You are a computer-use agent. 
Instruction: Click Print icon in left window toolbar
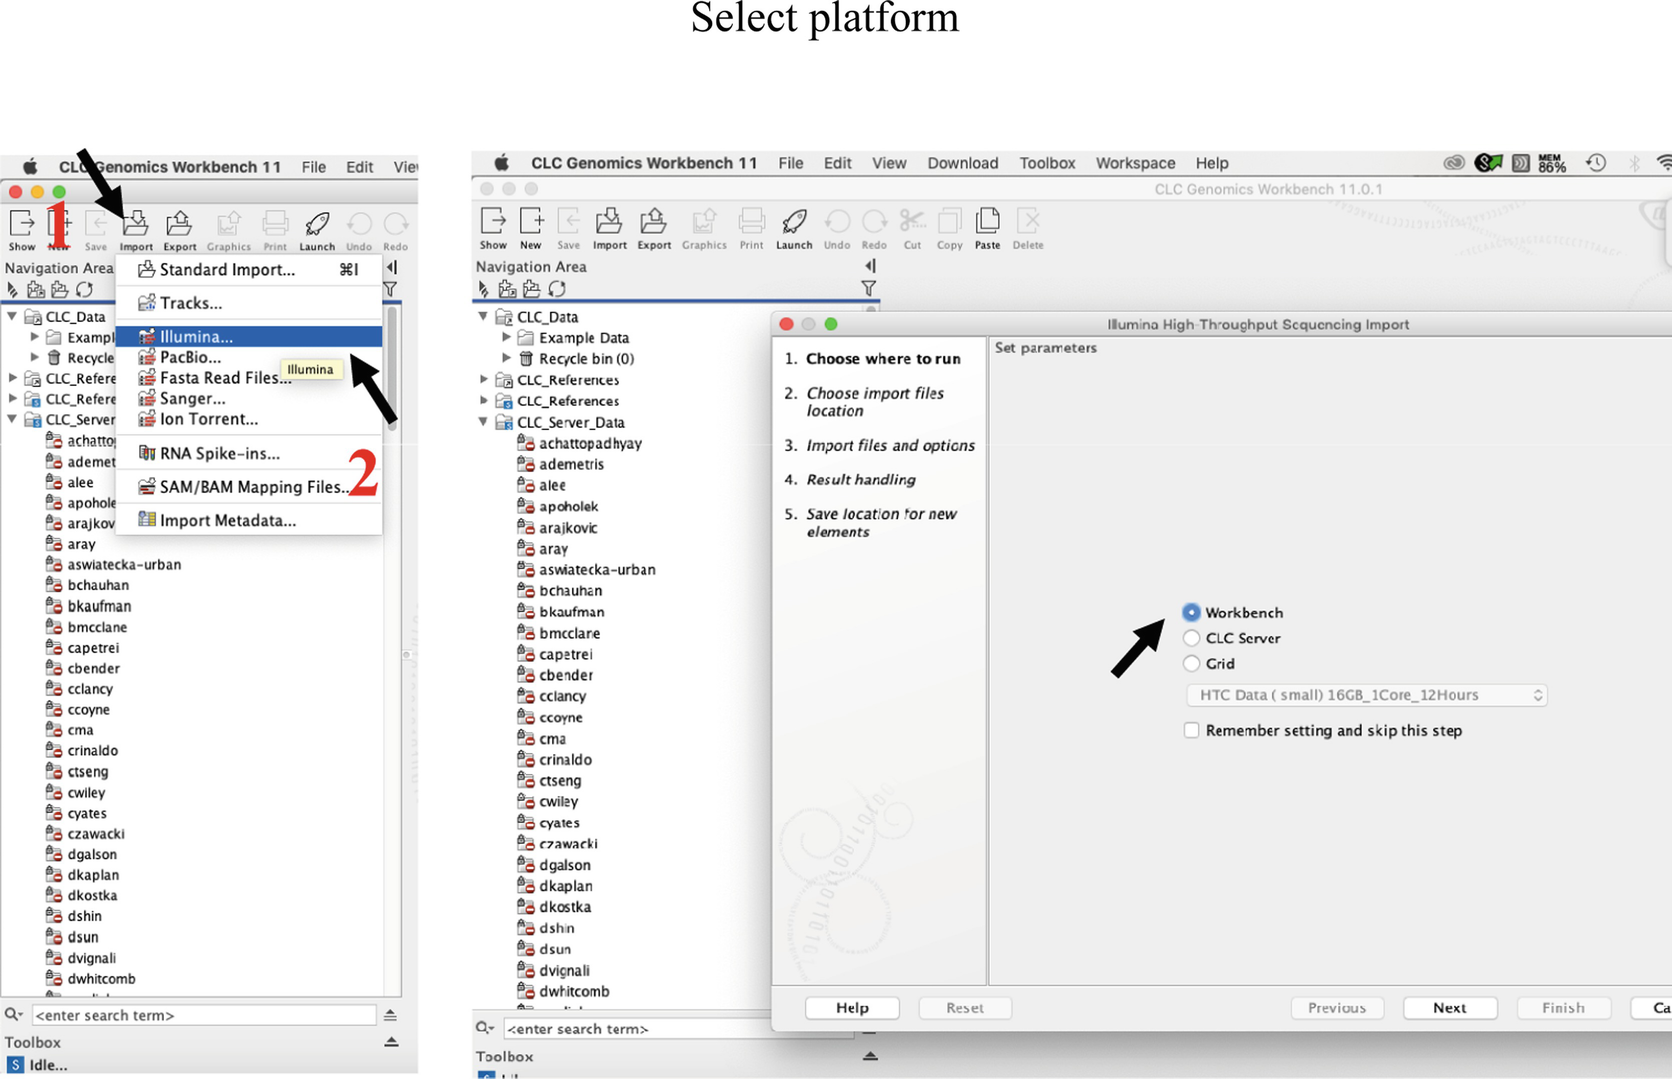275,224
